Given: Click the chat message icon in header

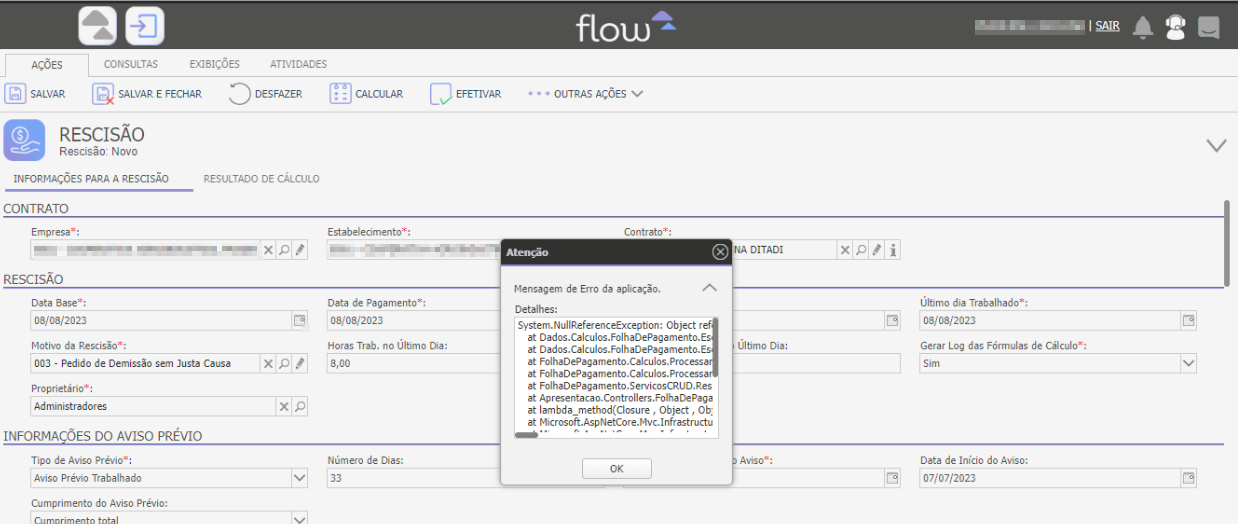Looking at the screenshot, I should [1209, 27].
